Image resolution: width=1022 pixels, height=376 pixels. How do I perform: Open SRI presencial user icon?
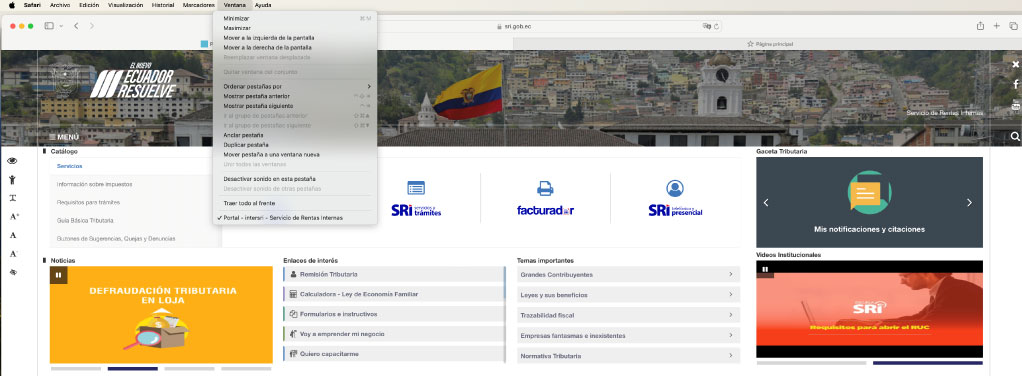pyautogui.click(x=675, y=188)
